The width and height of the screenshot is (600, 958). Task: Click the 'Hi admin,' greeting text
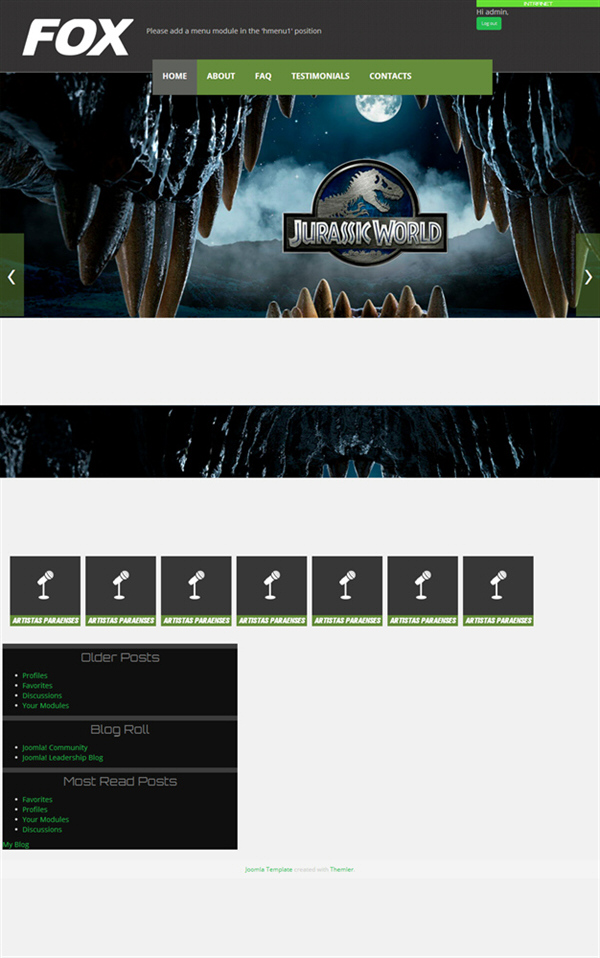(492, 12)
